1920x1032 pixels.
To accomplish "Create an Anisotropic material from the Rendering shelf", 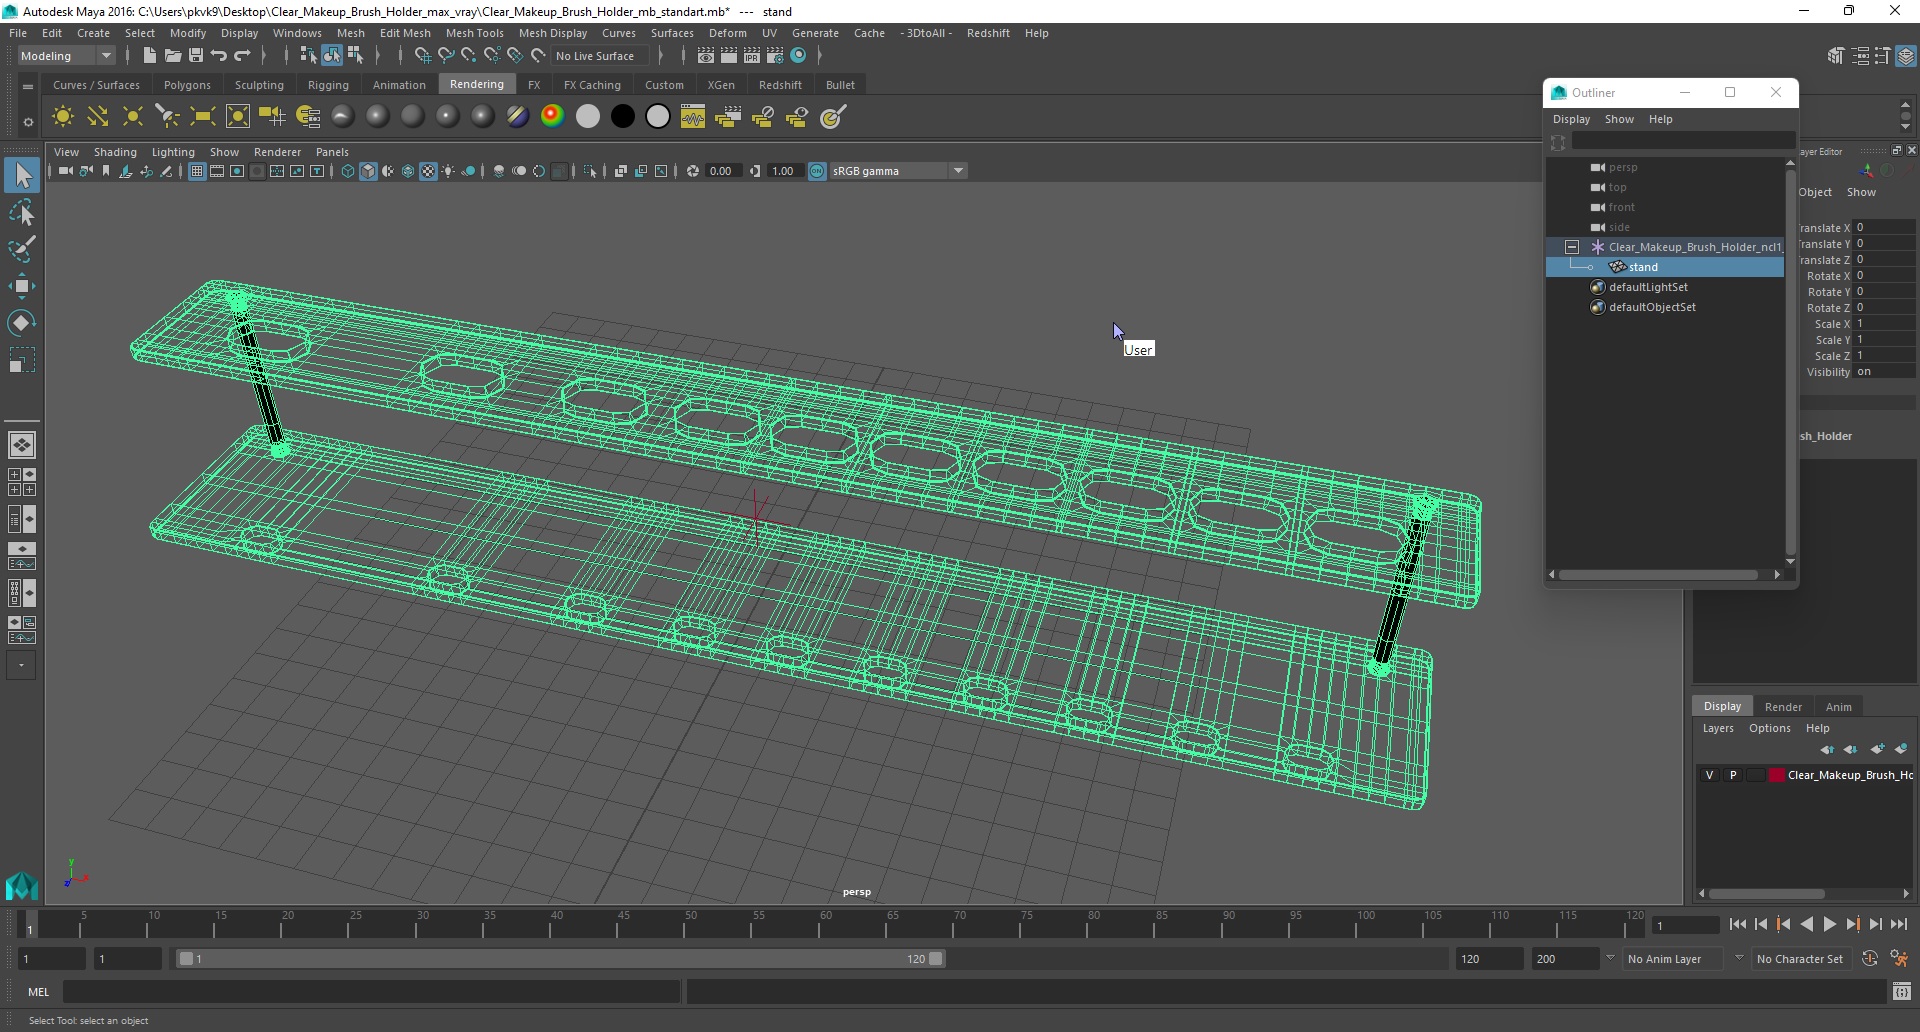I will click(342, 117).
